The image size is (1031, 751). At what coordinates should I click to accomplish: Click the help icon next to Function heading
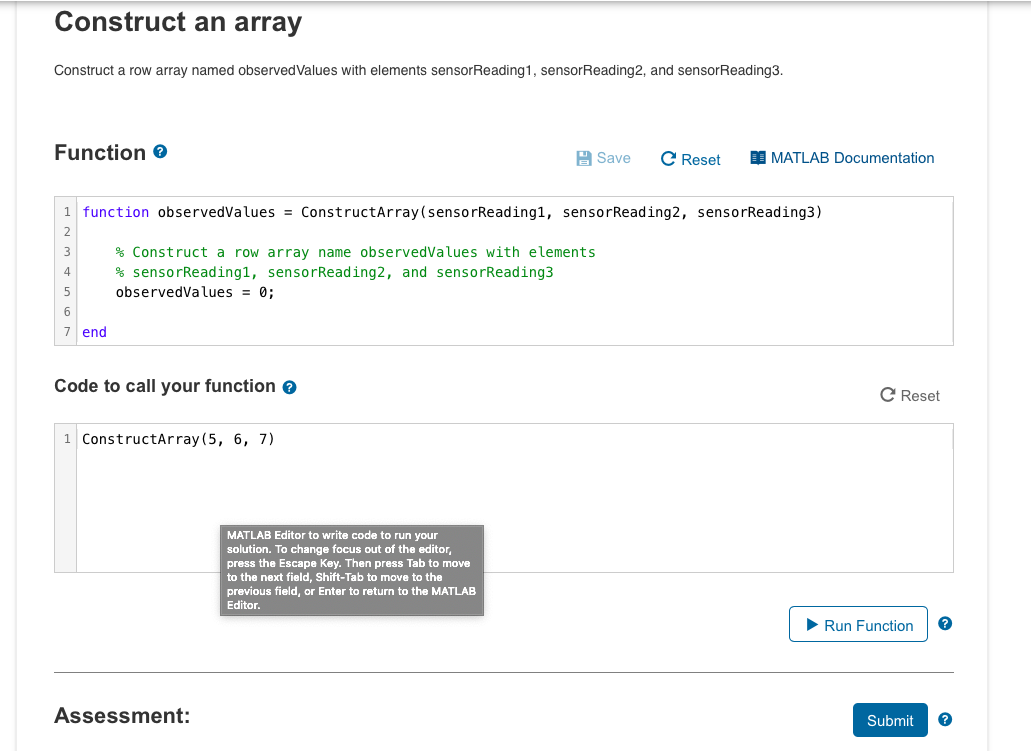(x=161, y=151)
